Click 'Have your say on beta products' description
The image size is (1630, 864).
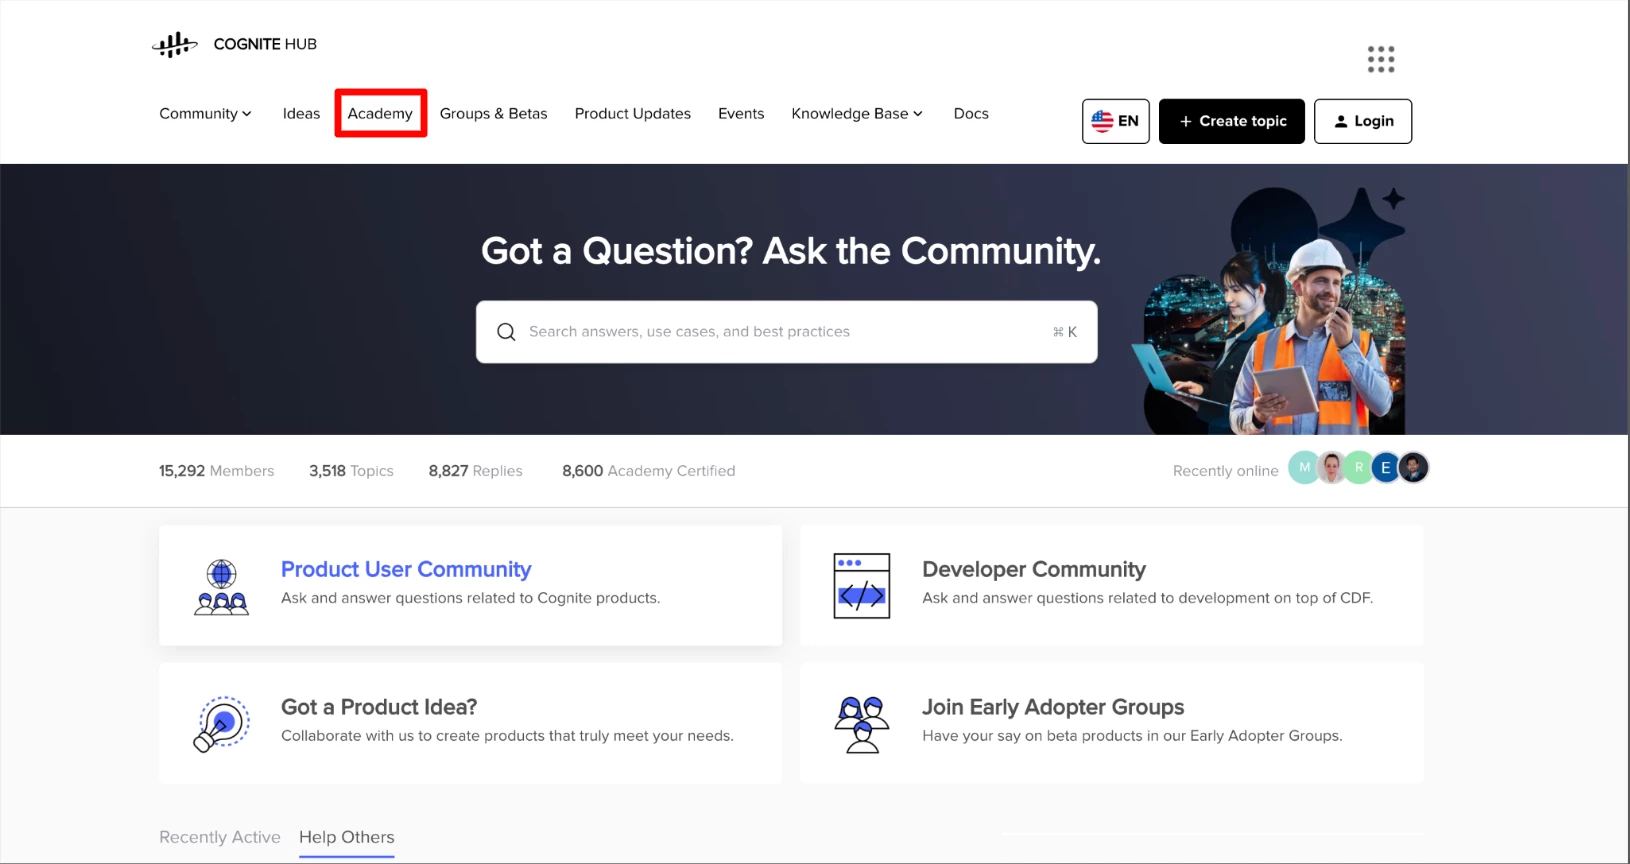1132,736
